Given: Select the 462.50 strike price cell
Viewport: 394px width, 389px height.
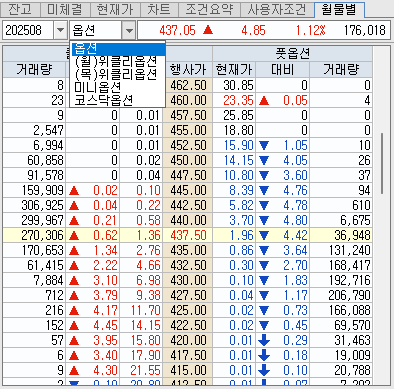Looking at the screenshot, I should pos(188,85).
